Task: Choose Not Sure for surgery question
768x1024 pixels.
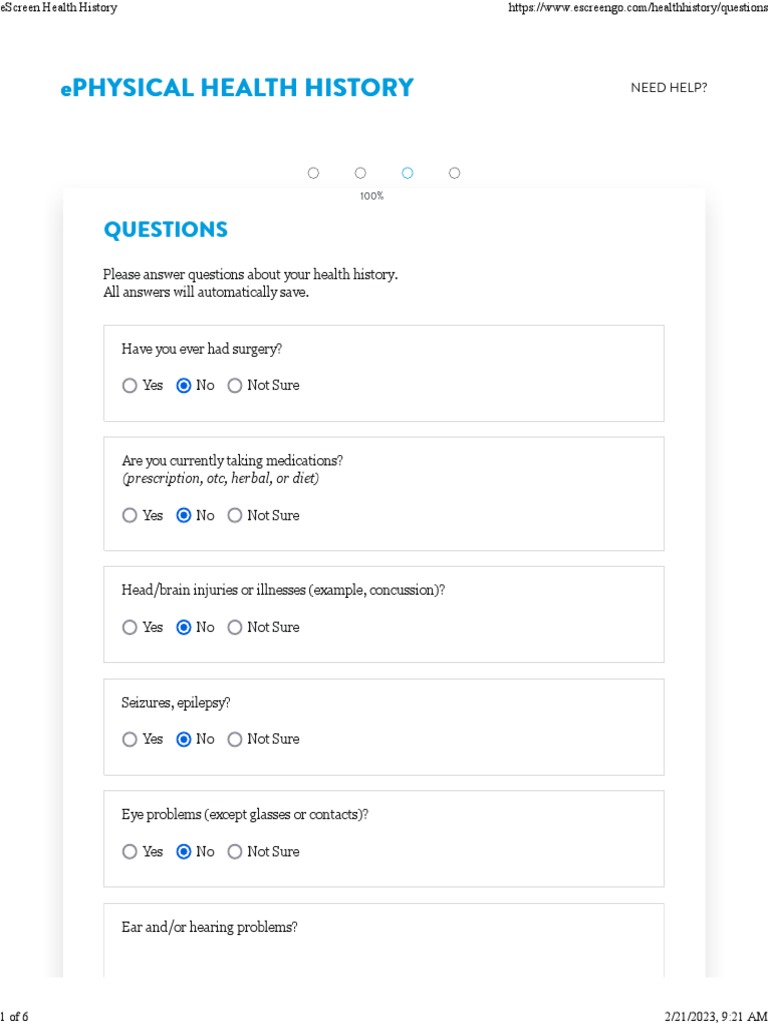Action: click(x=235, y=386)
